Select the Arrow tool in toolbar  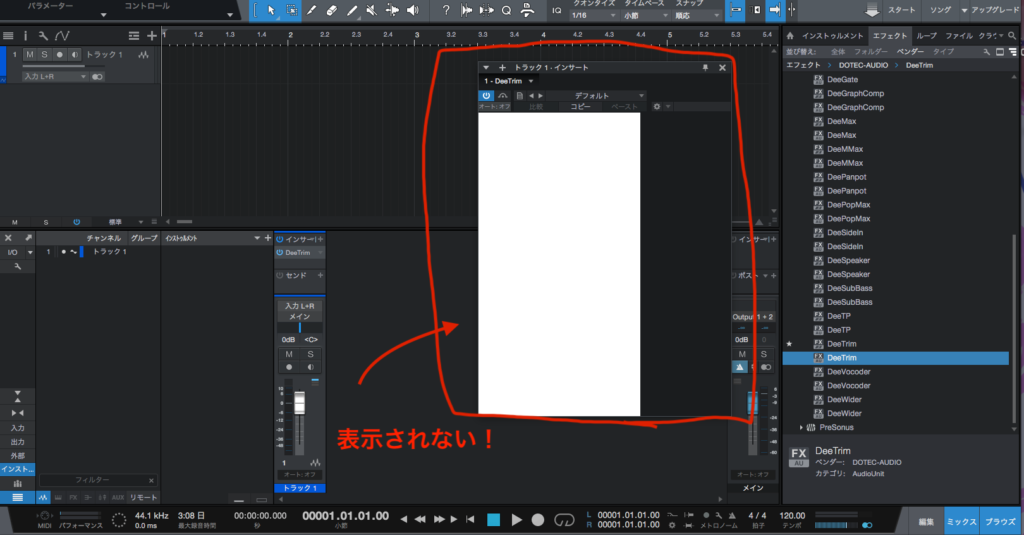tap(270, 11)
